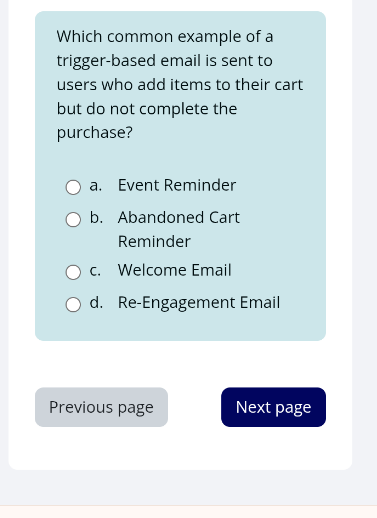Image resolution: width=377 pixels, height=518 pixels.
Task: Select the radio button for option a
Action: [73, 187]
